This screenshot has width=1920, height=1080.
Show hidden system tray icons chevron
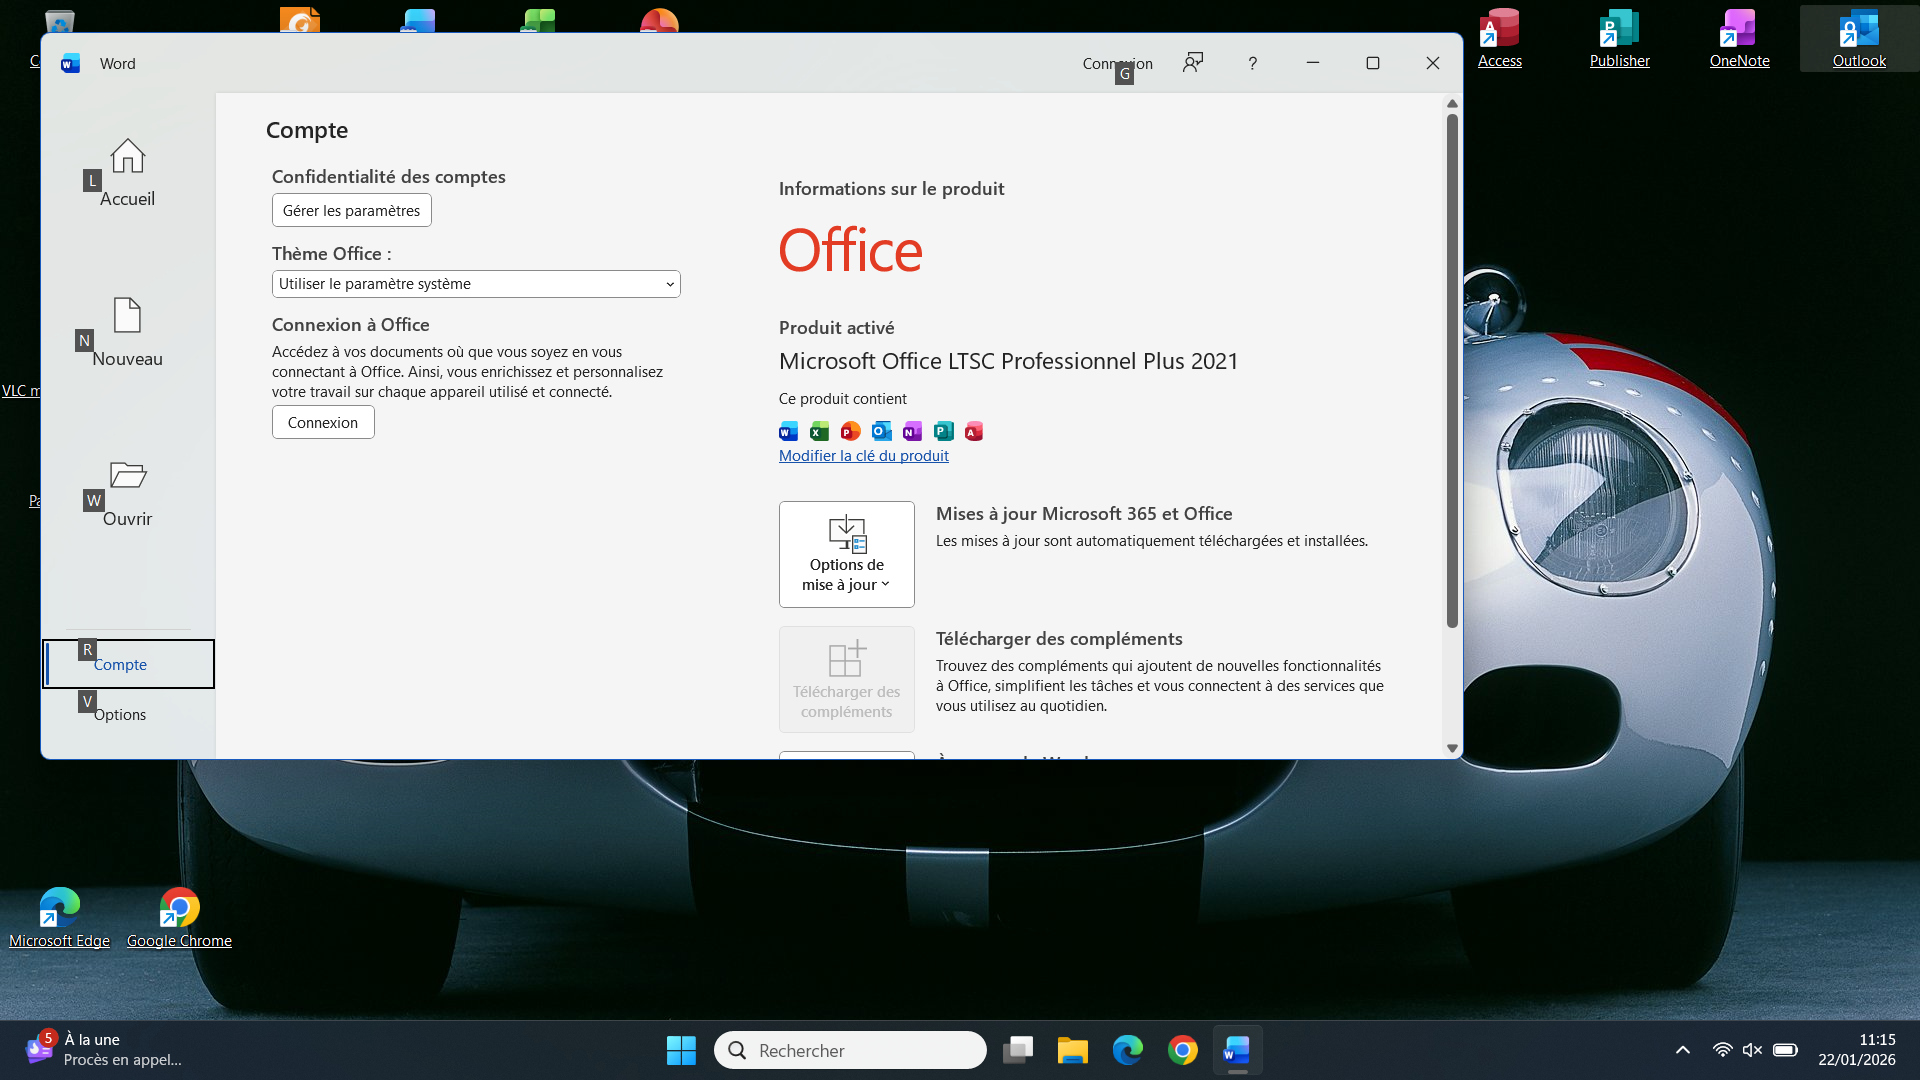pyautogui.click(x=1683, y=1050)
